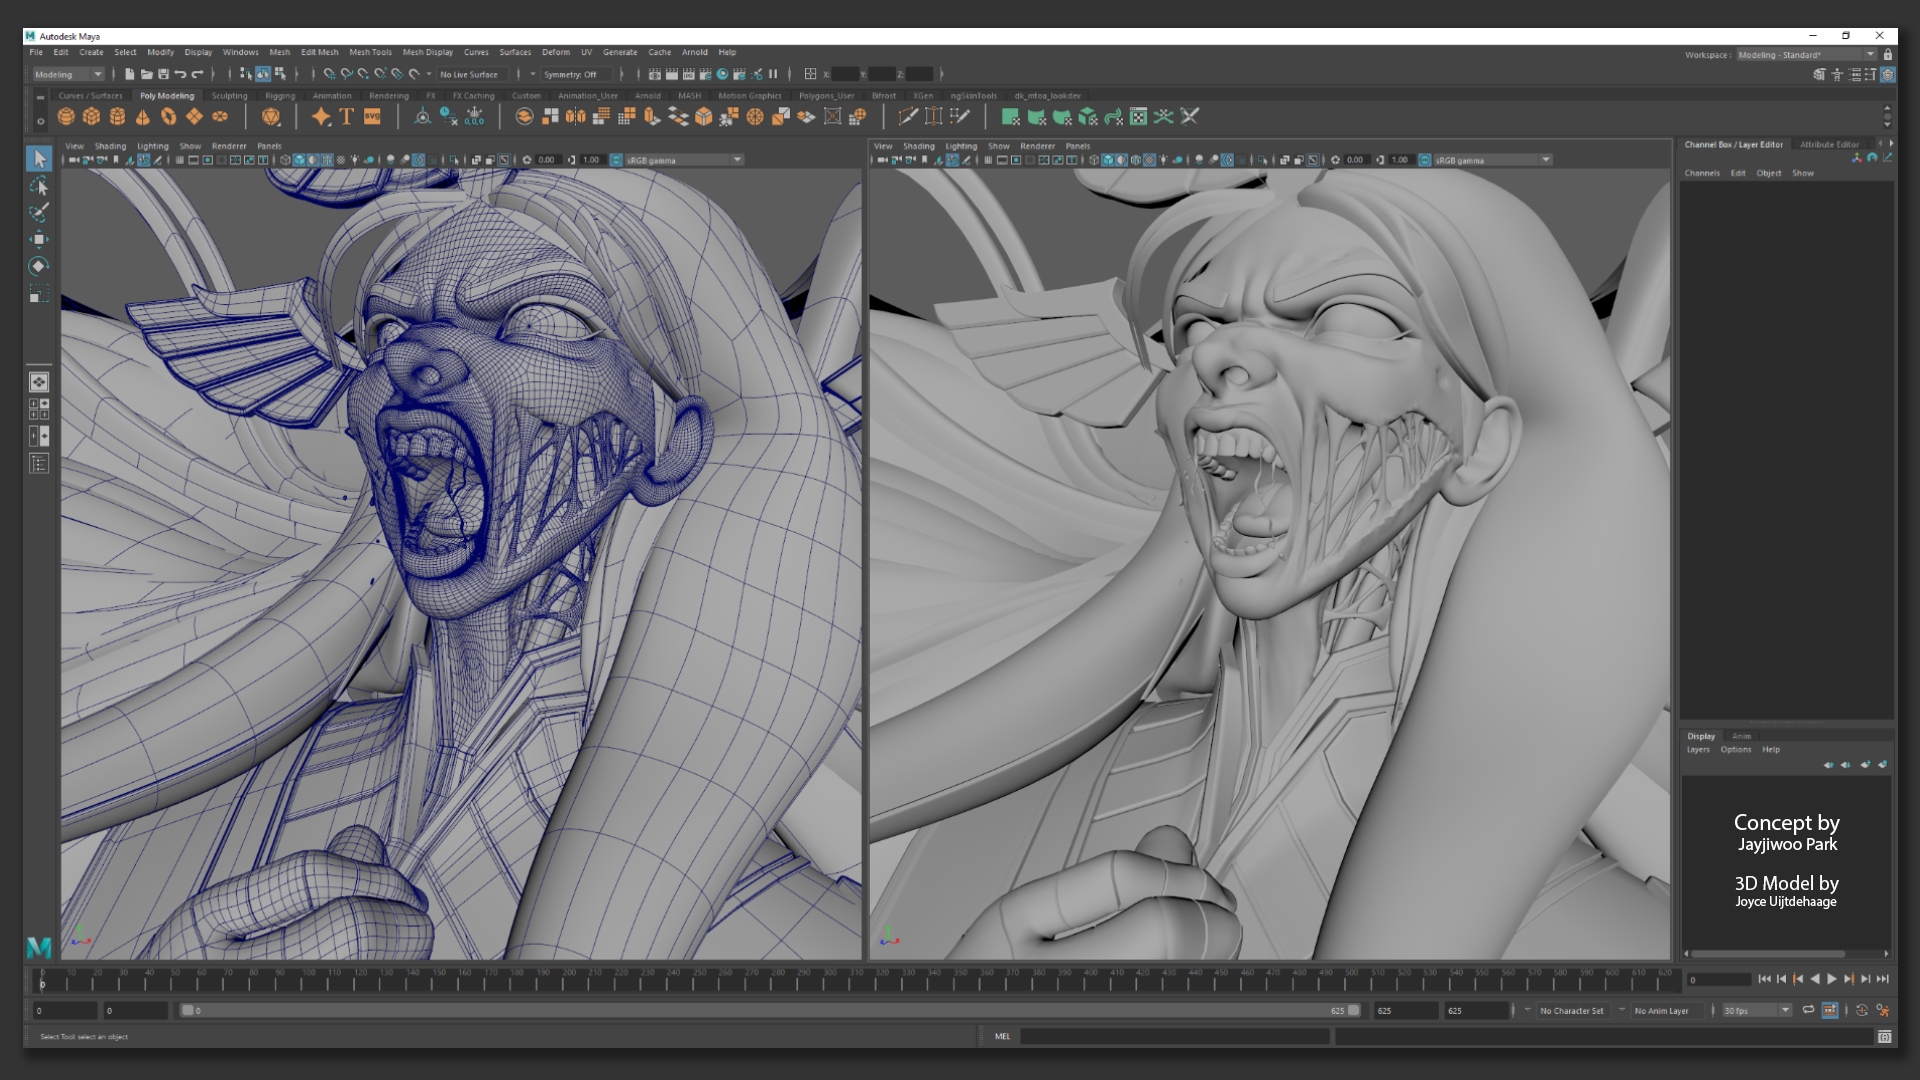Screen dimensions: 1920x1080
Task: Open the Modeling menu set dropdown
Action: pyautogui.click(x=68, y=74)
